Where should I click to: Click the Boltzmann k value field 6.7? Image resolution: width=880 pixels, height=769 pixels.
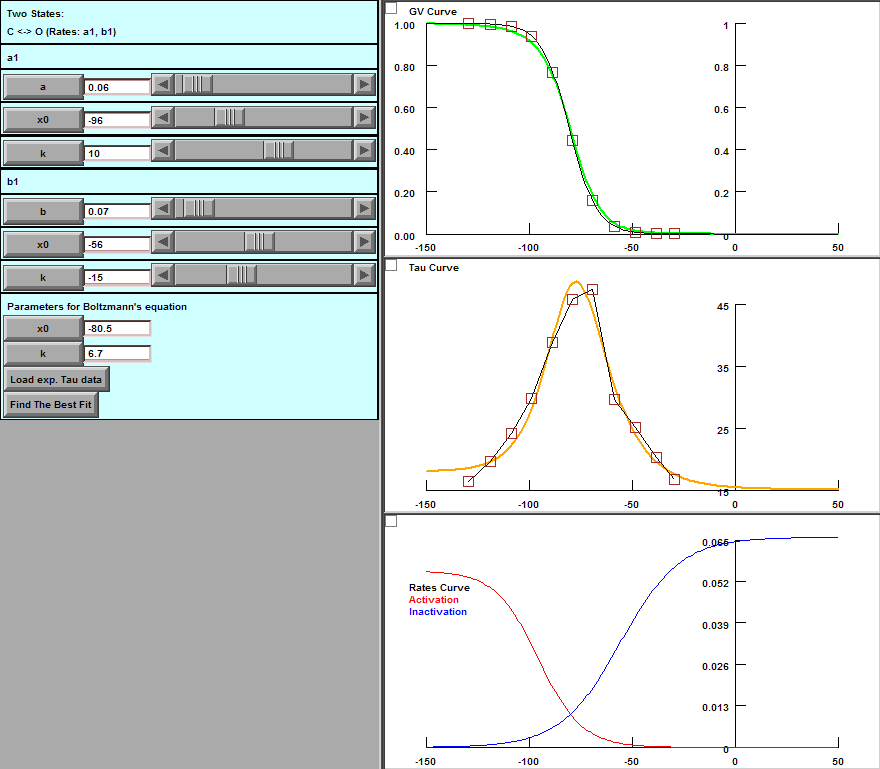[x=117, y=354]
